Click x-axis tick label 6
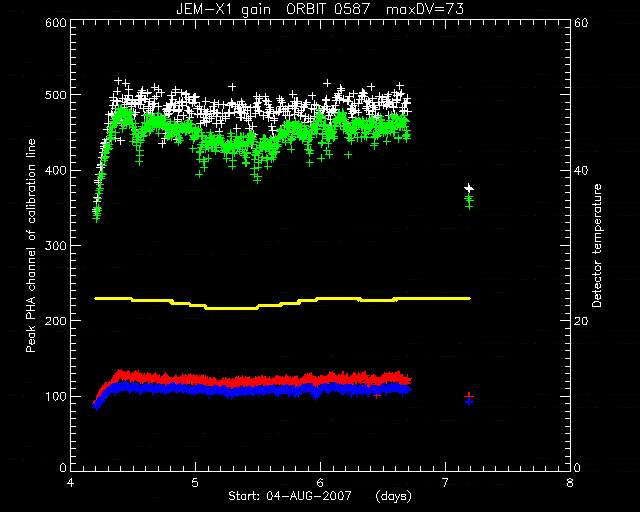This screenshot has height=512, width=640. click(x=320, y=483)
